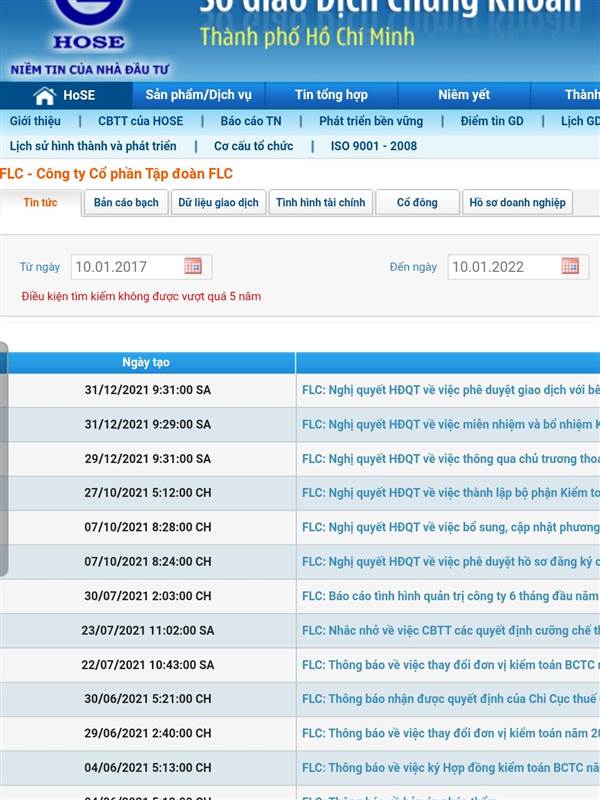Image resolution: width=600 pixels, height=800 pixels.
Task: Open news about phê duyệt giao dịch
Action: [x=451, y=390]
